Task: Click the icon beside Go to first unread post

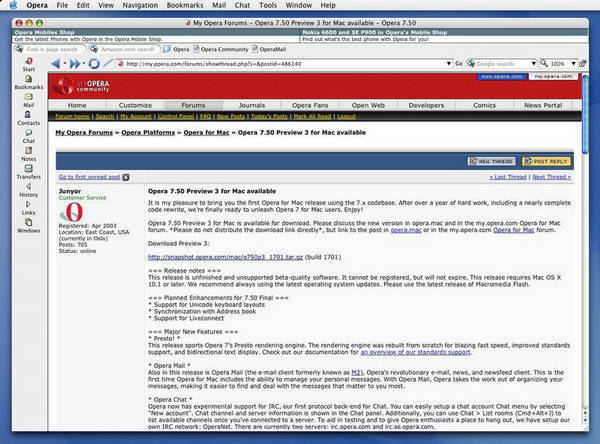Action: tap(126, 177)
